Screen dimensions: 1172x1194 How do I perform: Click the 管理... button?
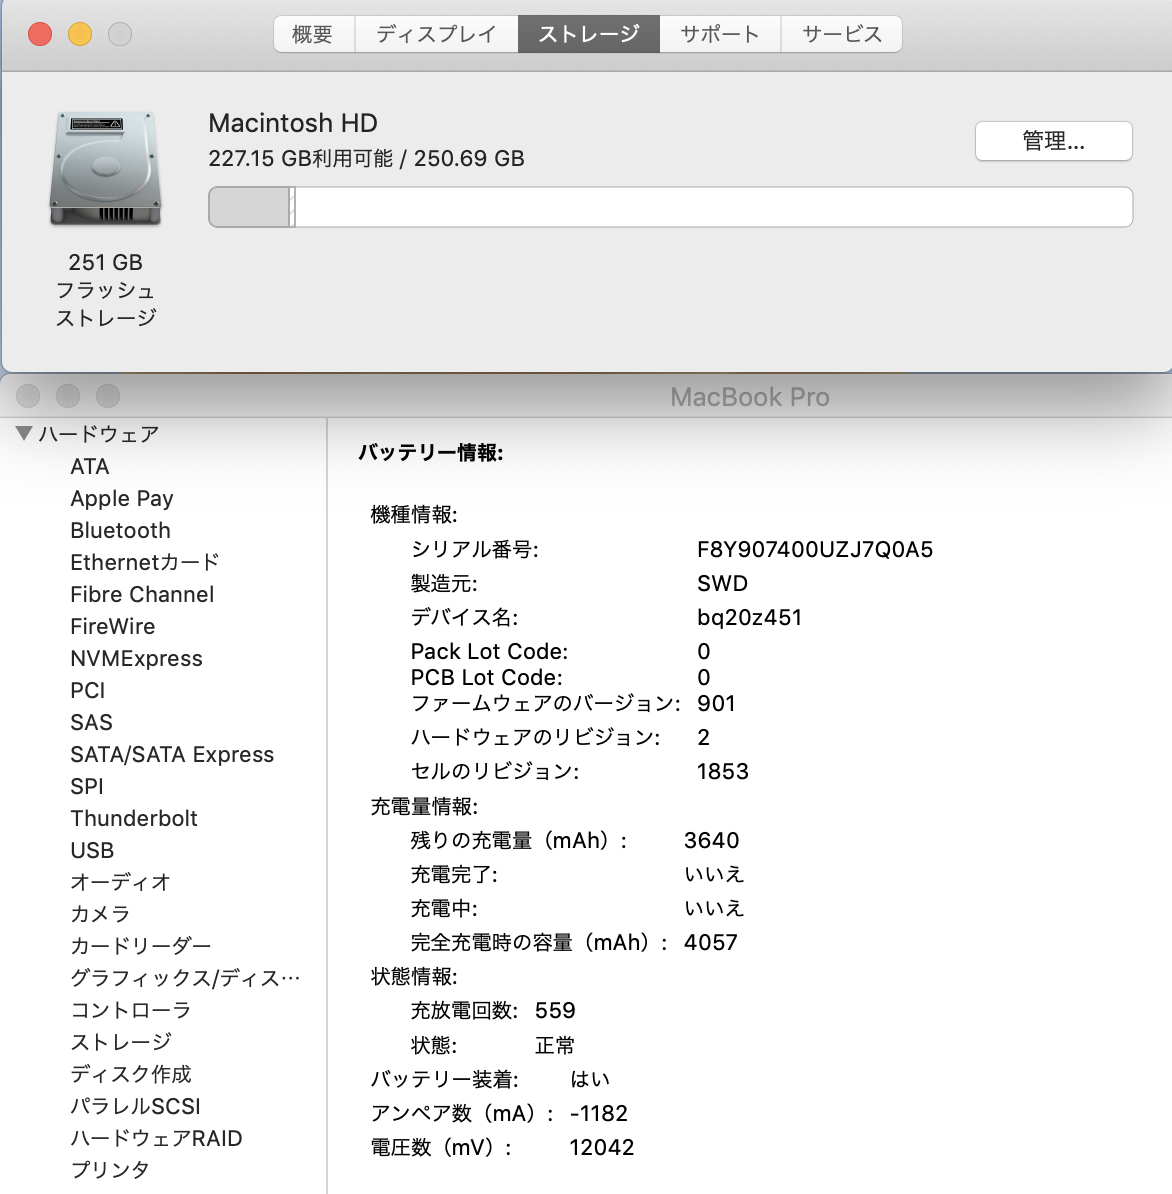pyautogui.click(x=1053, y=141)
